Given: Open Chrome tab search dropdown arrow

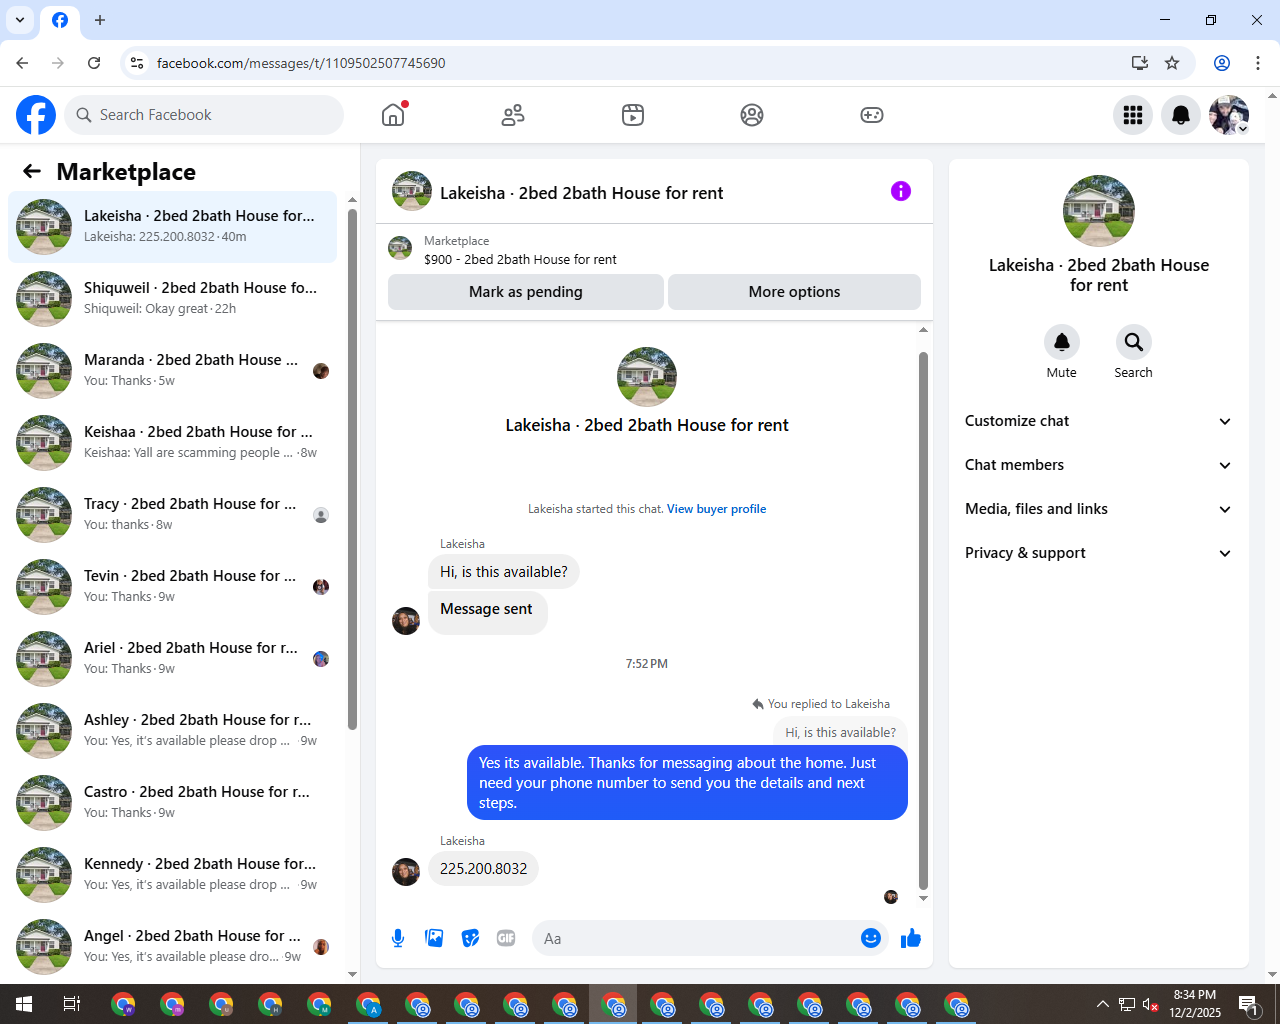Looking at the screenshot, I should 20,20.
